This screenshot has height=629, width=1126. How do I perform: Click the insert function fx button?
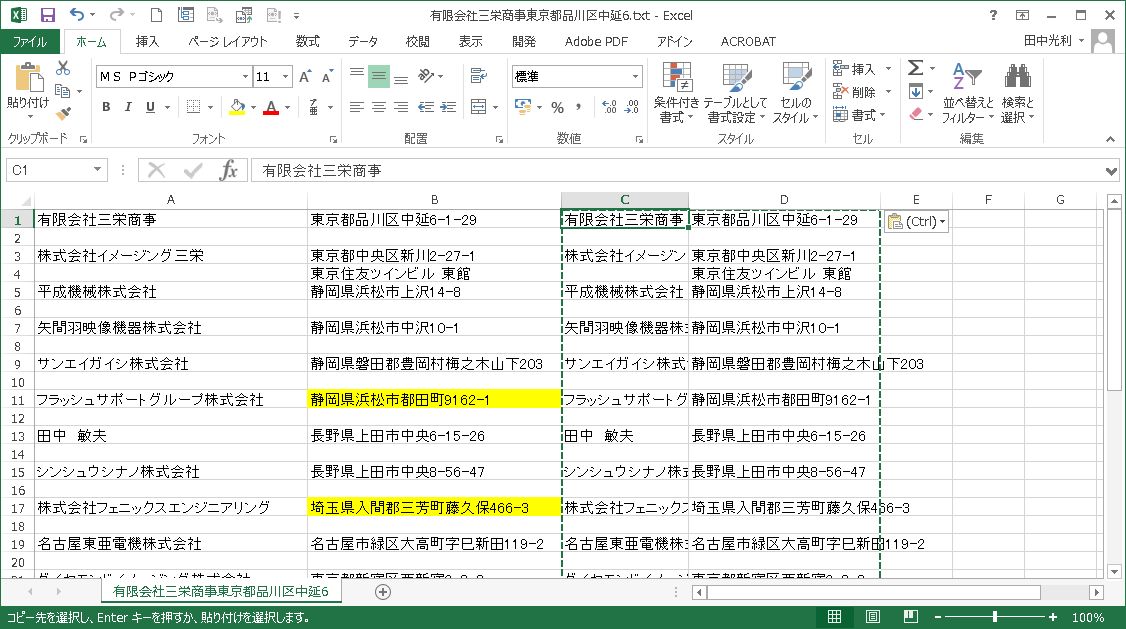(228, 170)
